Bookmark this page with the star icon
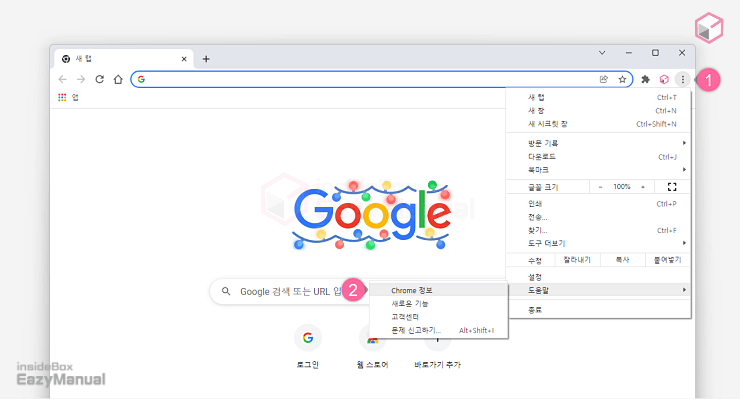This screenshot has width=740, height=399. click(x=622, y=79)
